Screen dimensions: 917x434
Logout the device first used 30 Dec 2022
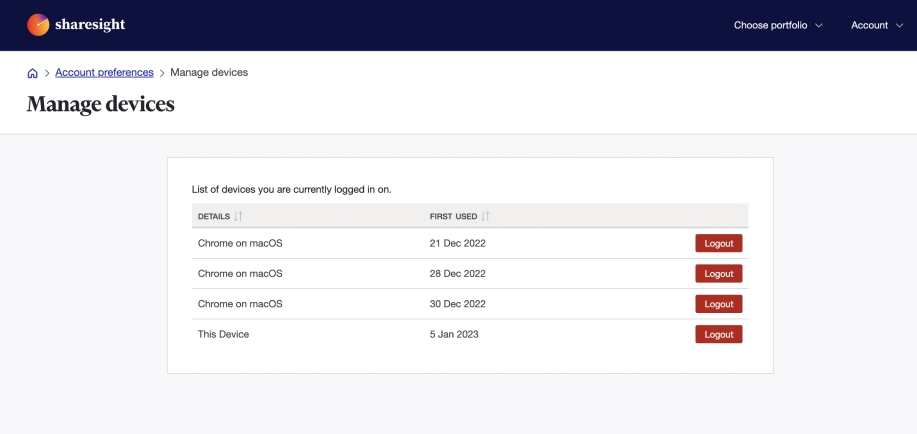pos(719,304)
